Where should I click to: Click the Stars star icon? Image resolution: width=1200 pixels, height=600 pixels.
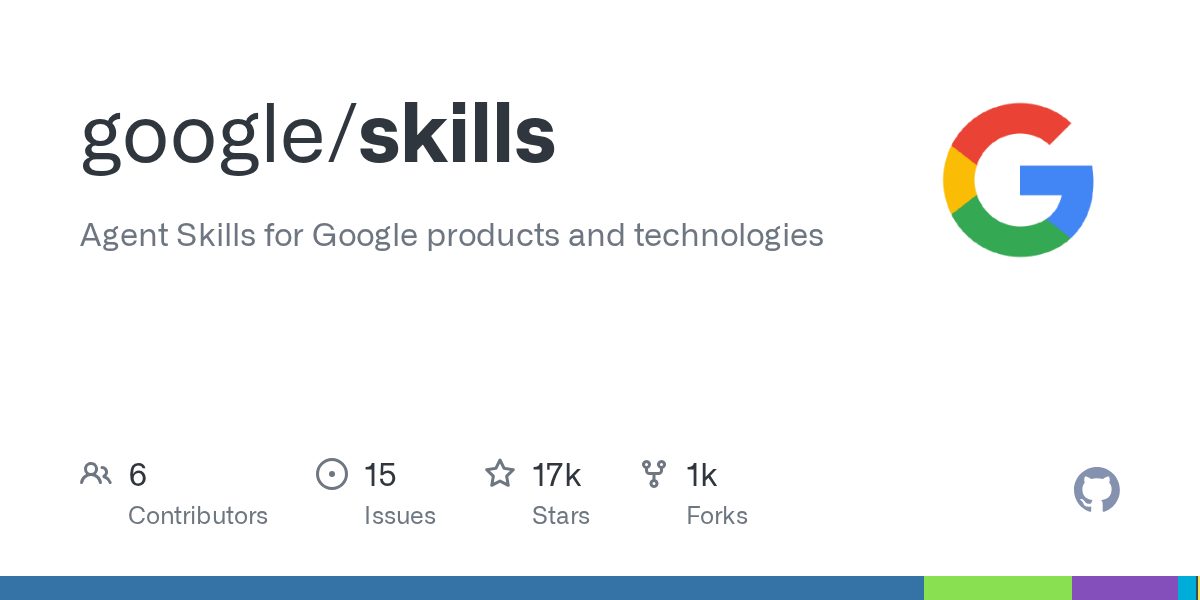click(500, 473)
